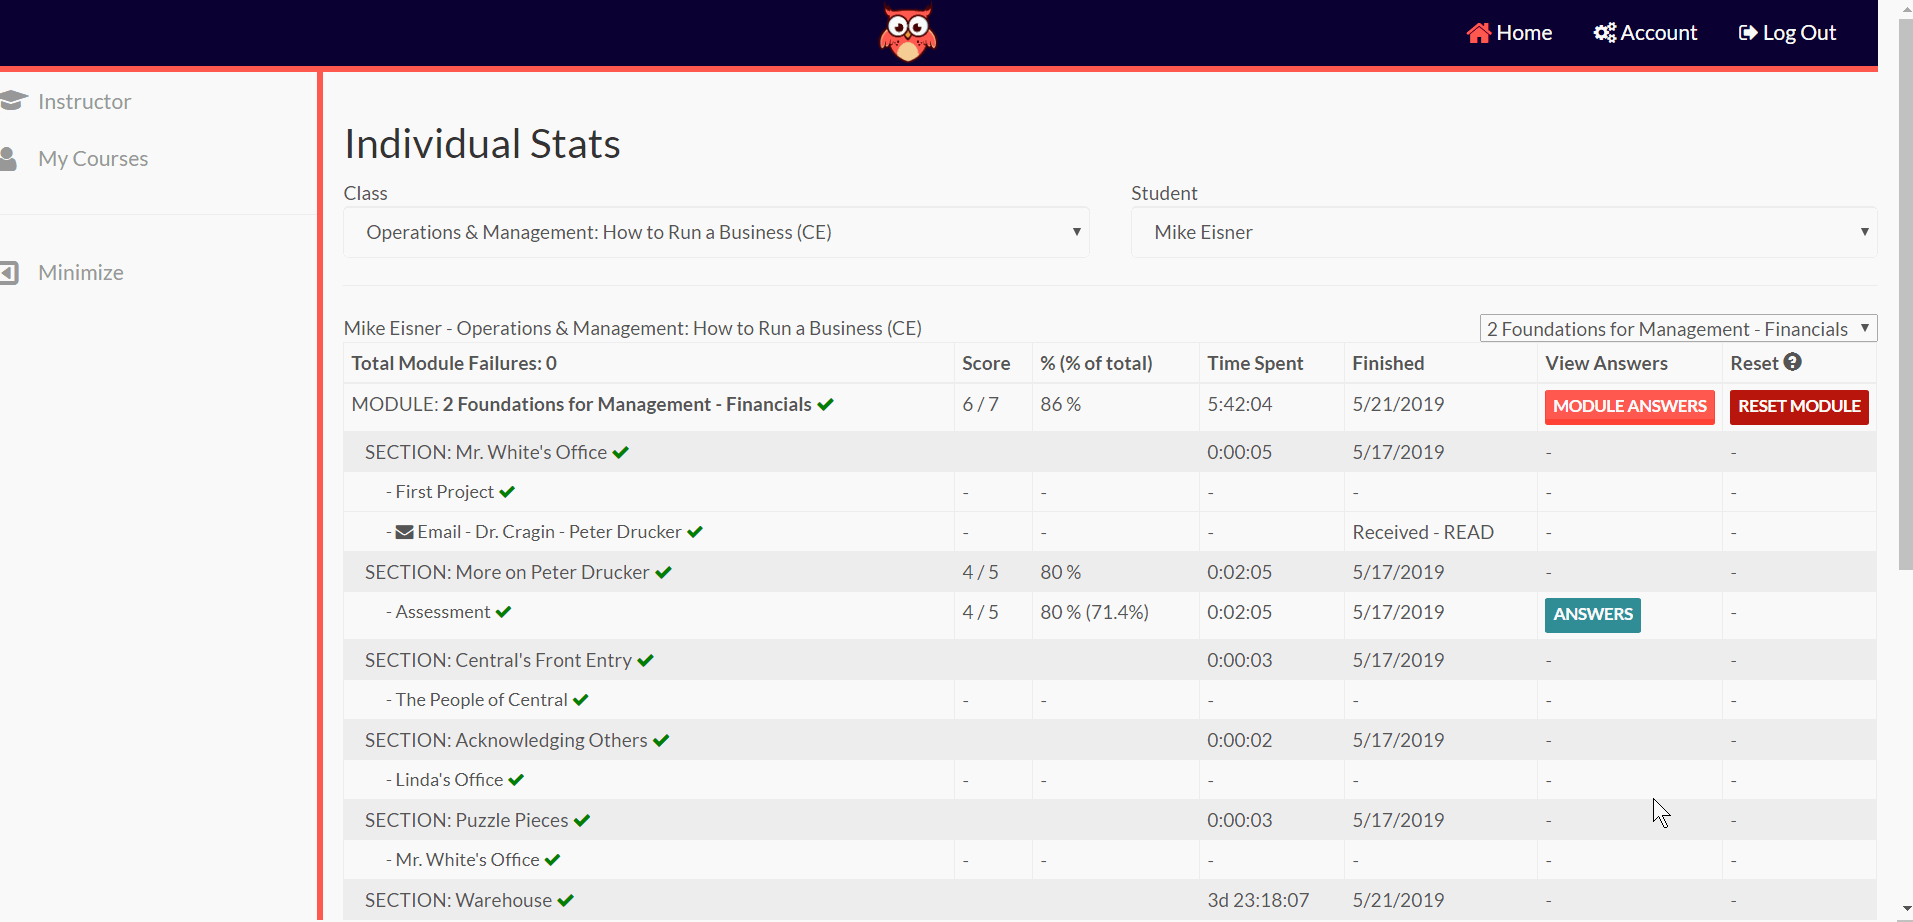1913x922 pixels.
Task: Click the Home house icon
Action: [1479, 33]
